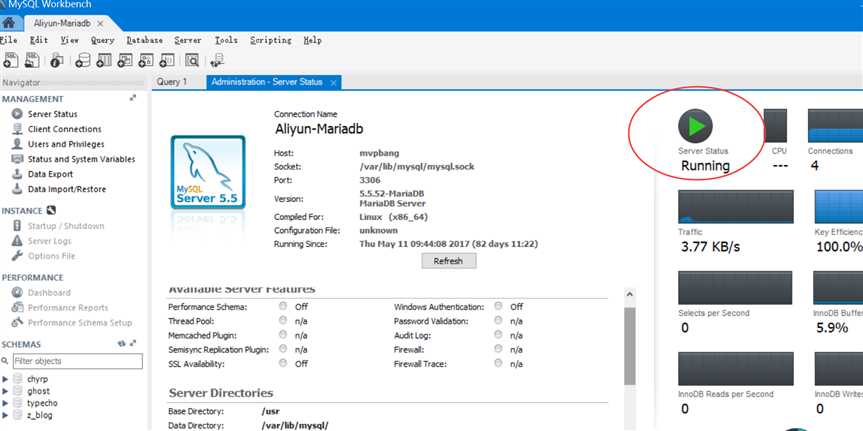Open the View menu
Image resolution: width=863 pixels, height=431 pixels.
69,40
